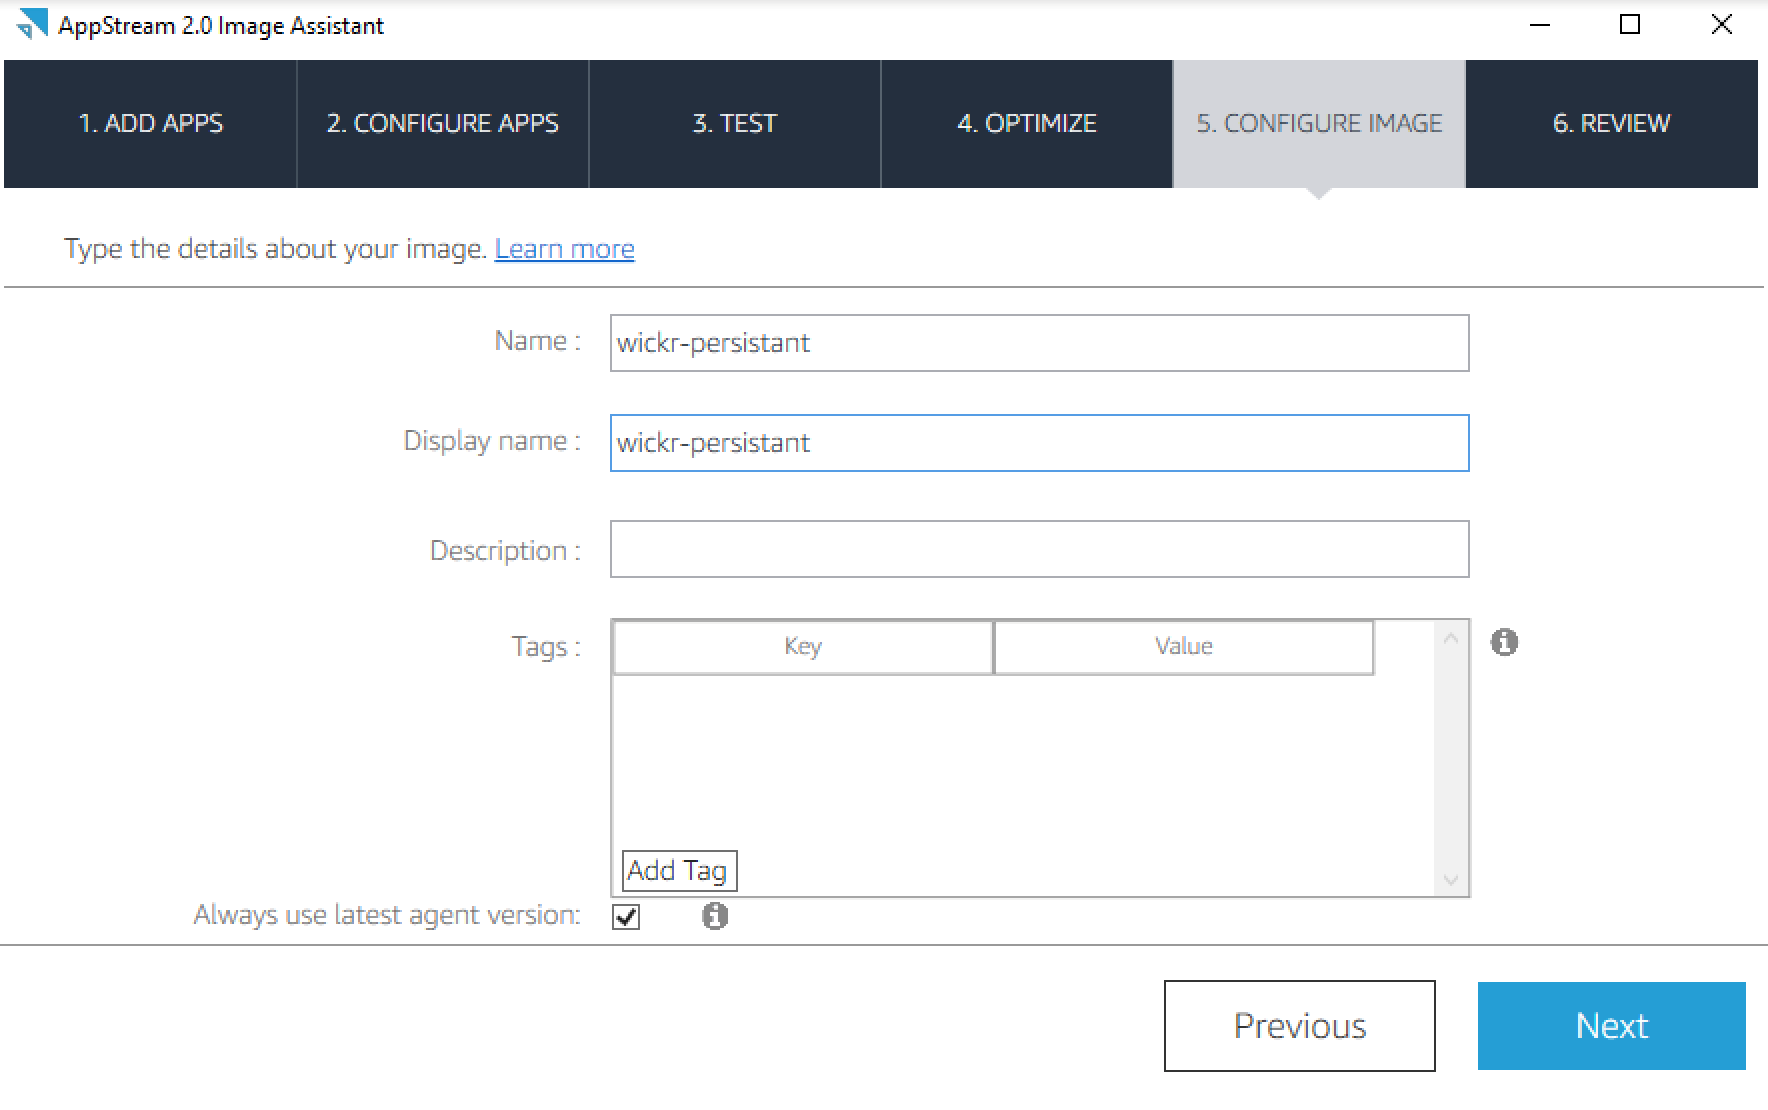Click the info icon beside Tags table
Image resolution: width=1768 pixels, height=1110 pixels.
pos(1506,643)
